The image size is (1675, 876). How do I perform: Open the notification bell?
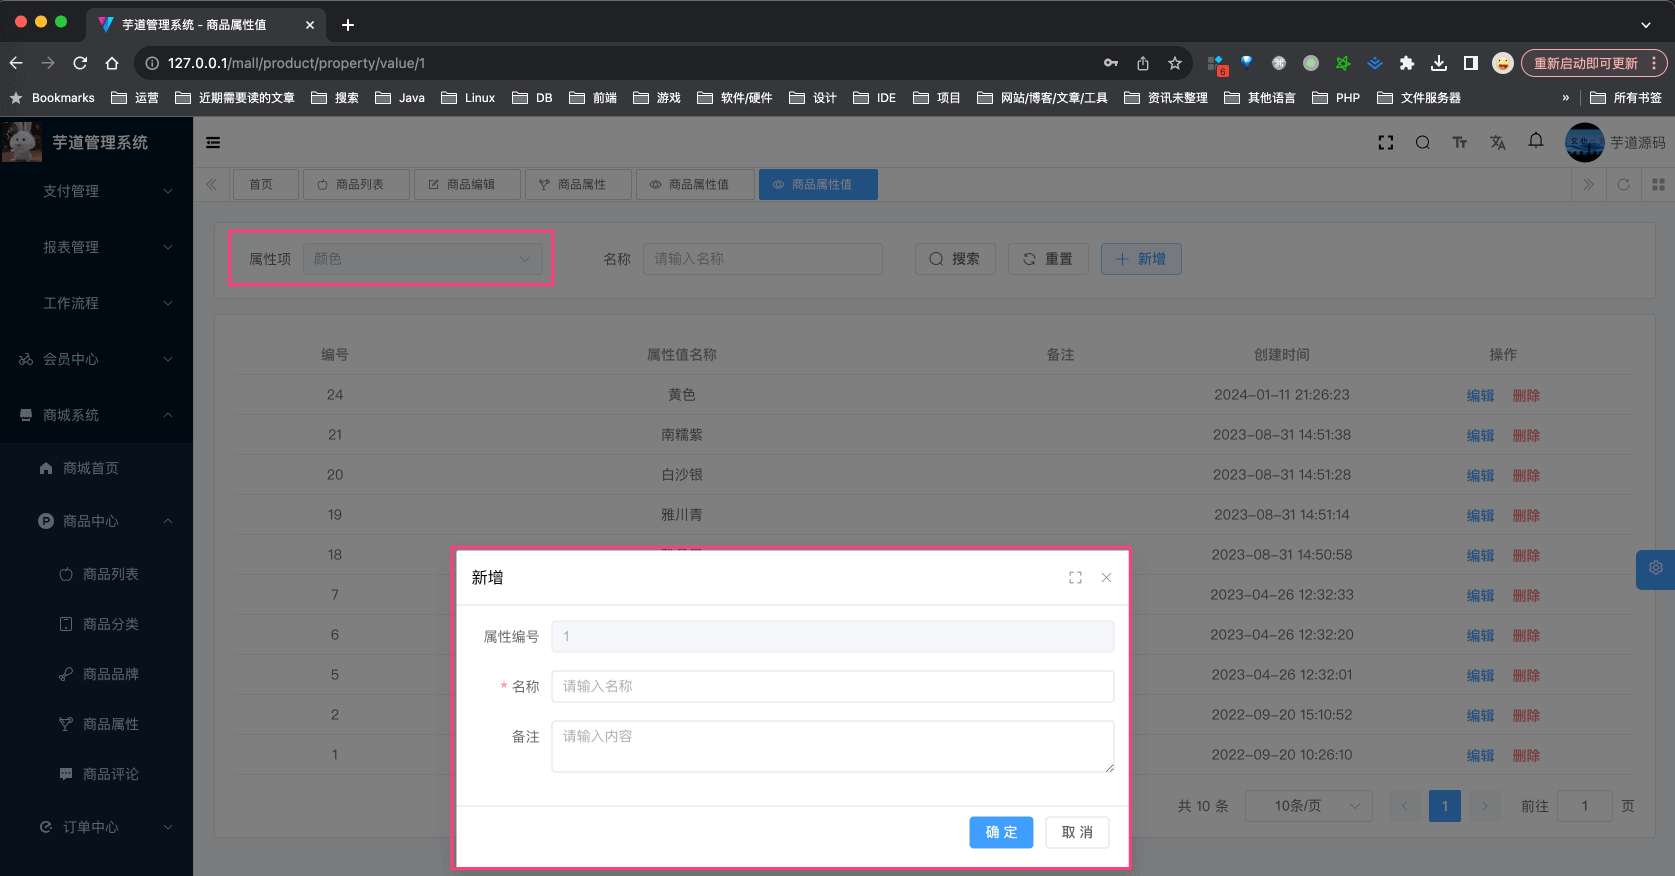(x=1535, y=141)
